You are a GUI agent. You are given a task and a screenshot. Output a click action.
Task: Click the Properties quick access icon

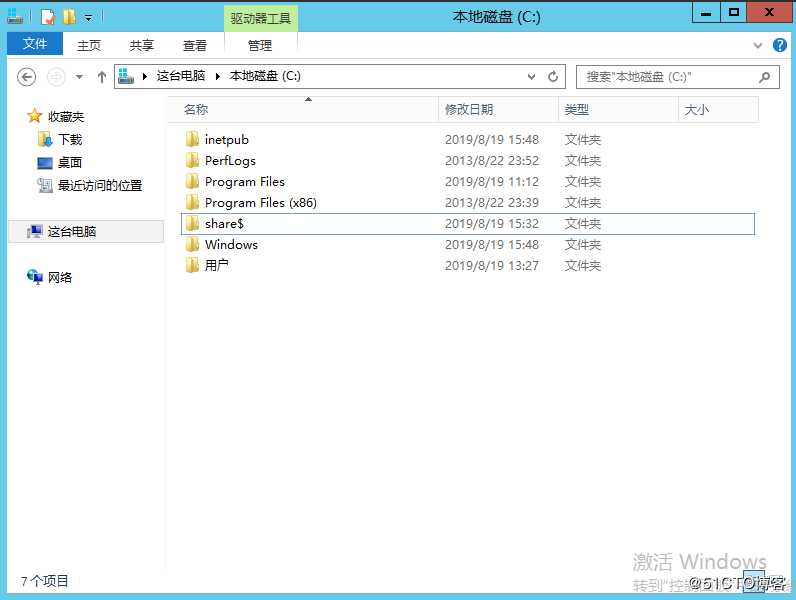coord(48,17)
